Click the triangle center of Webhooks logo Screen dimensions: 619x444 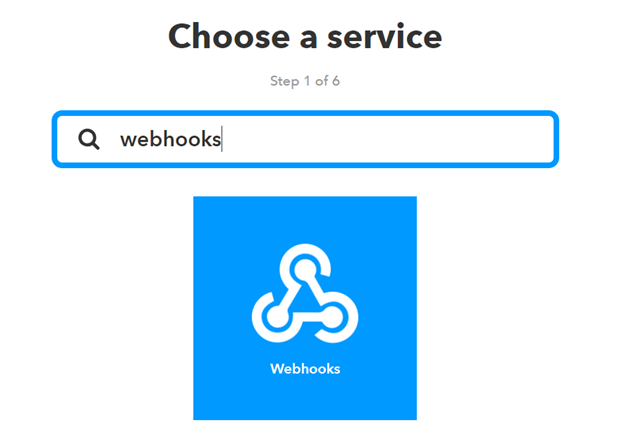pos(305,300)
